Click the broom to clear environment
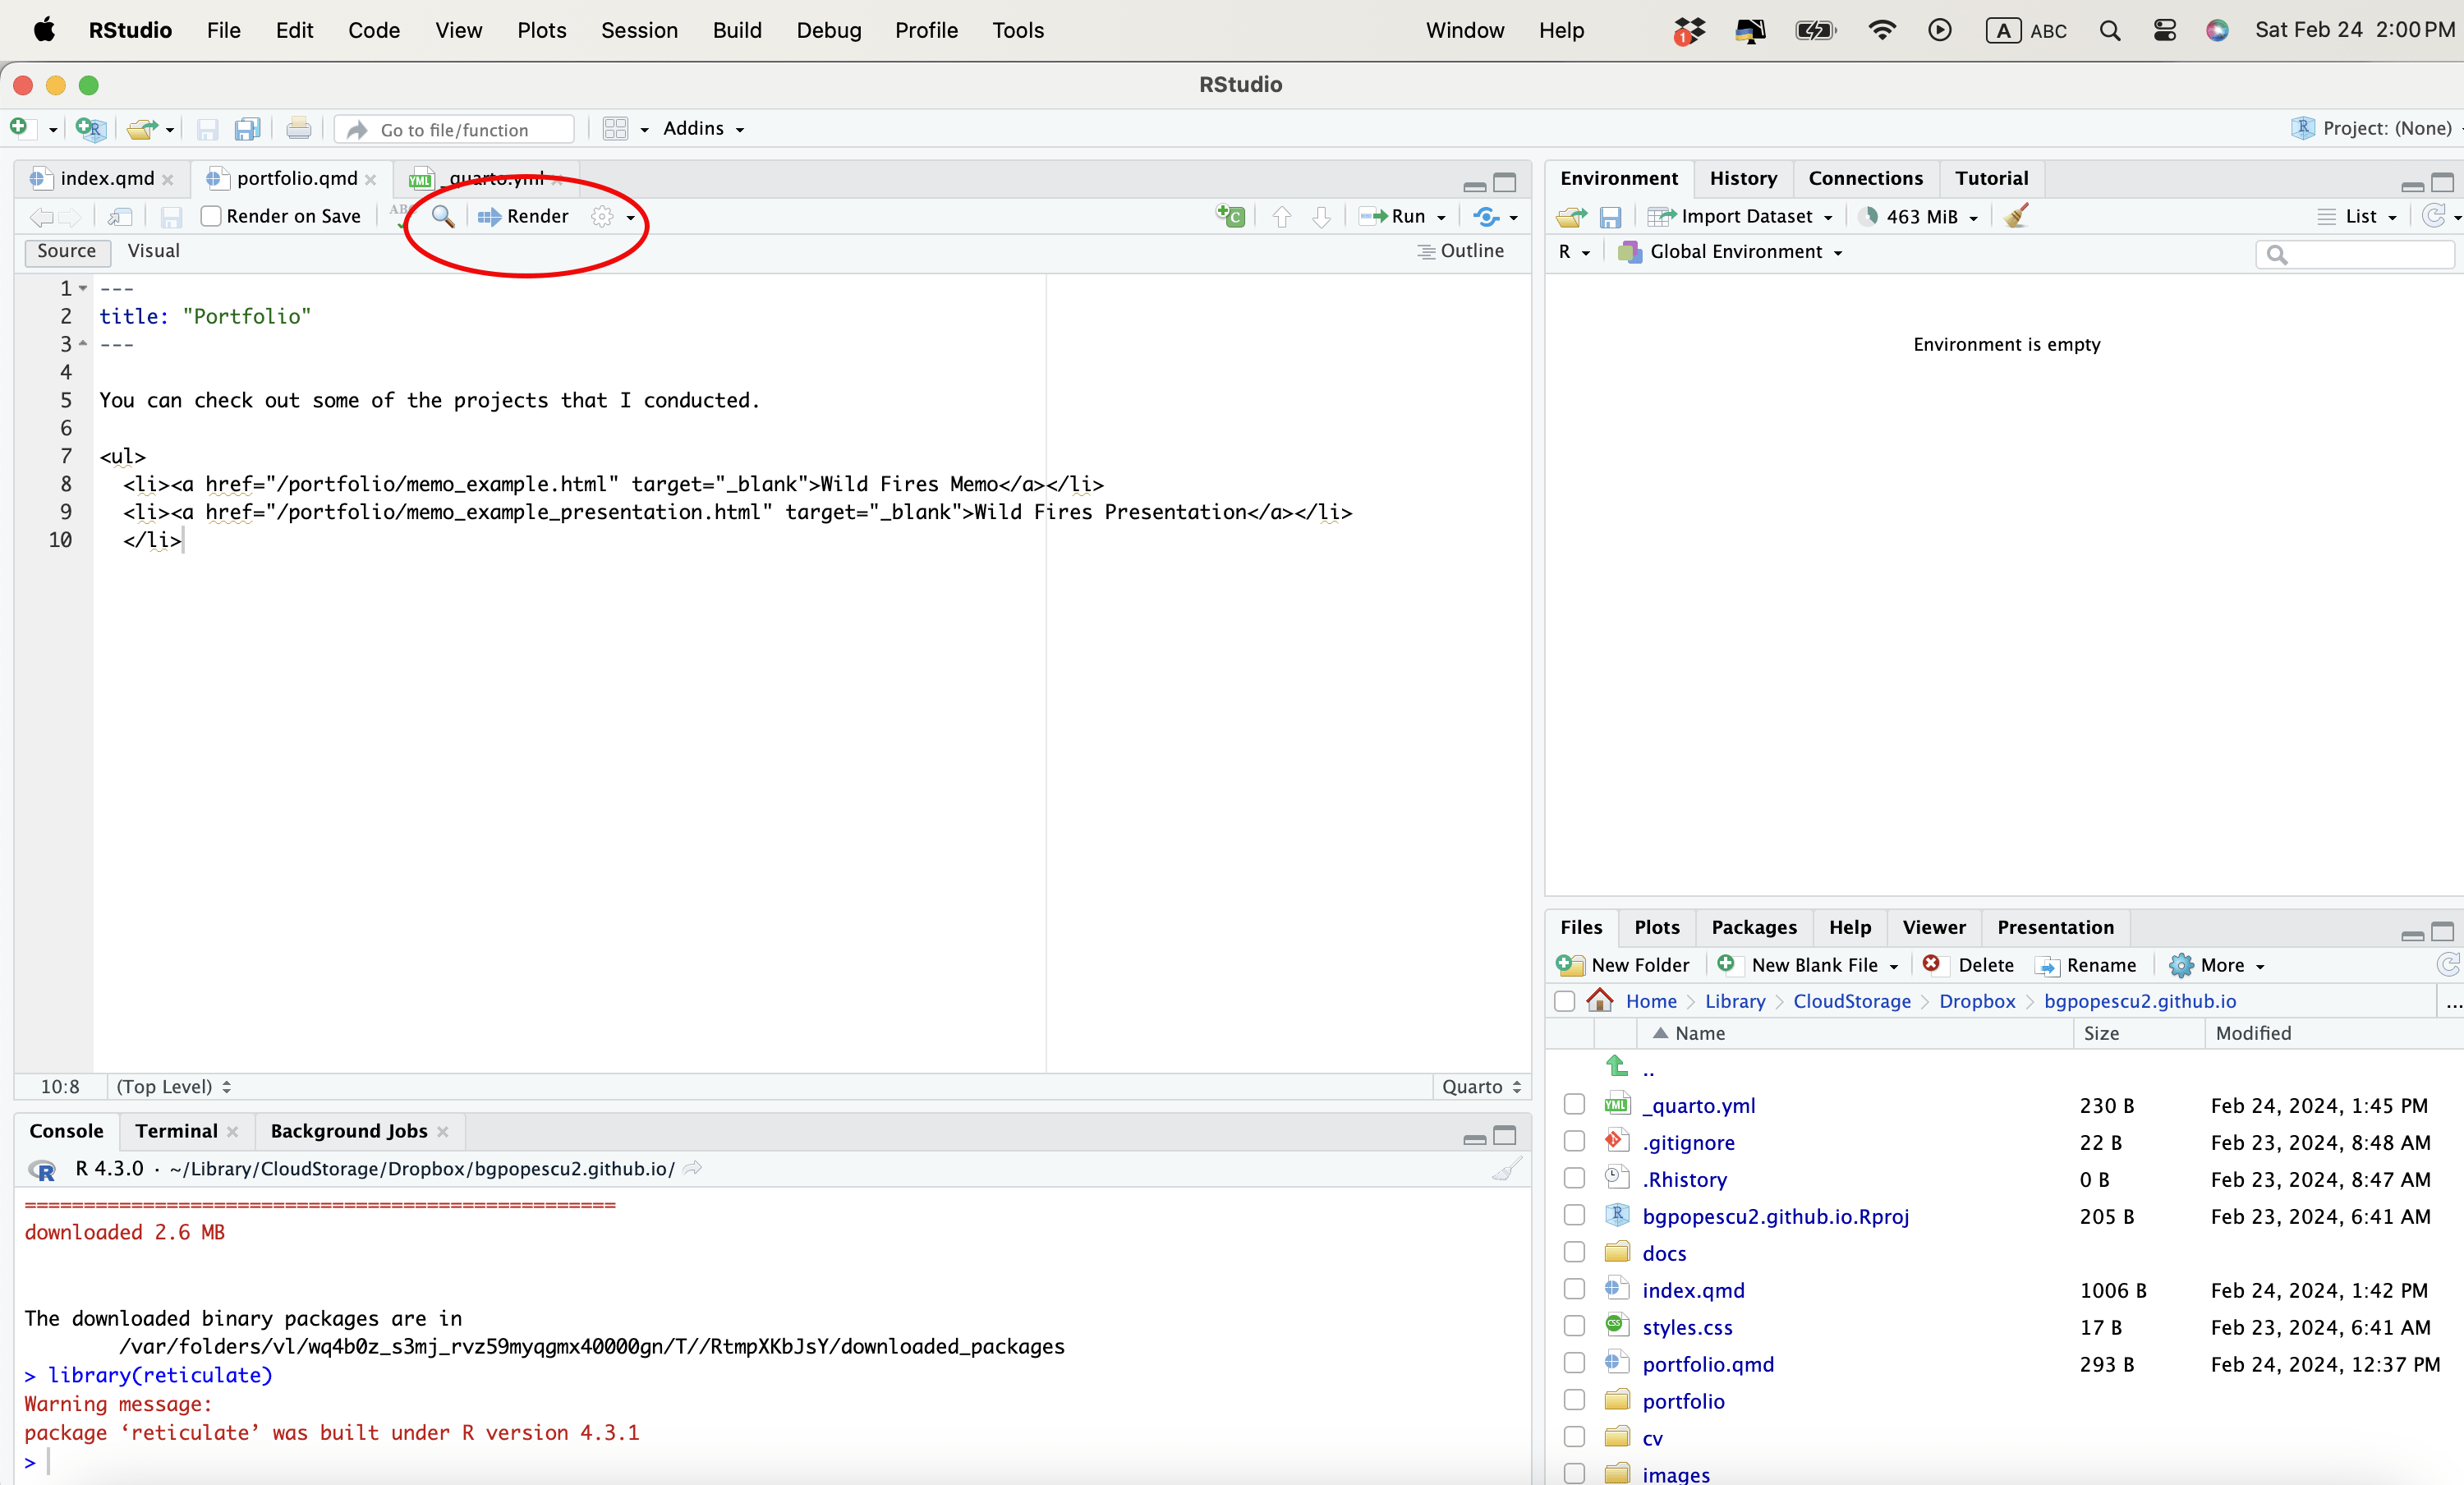Viewport: 2464px width, 1485px height. point(2017,216)
